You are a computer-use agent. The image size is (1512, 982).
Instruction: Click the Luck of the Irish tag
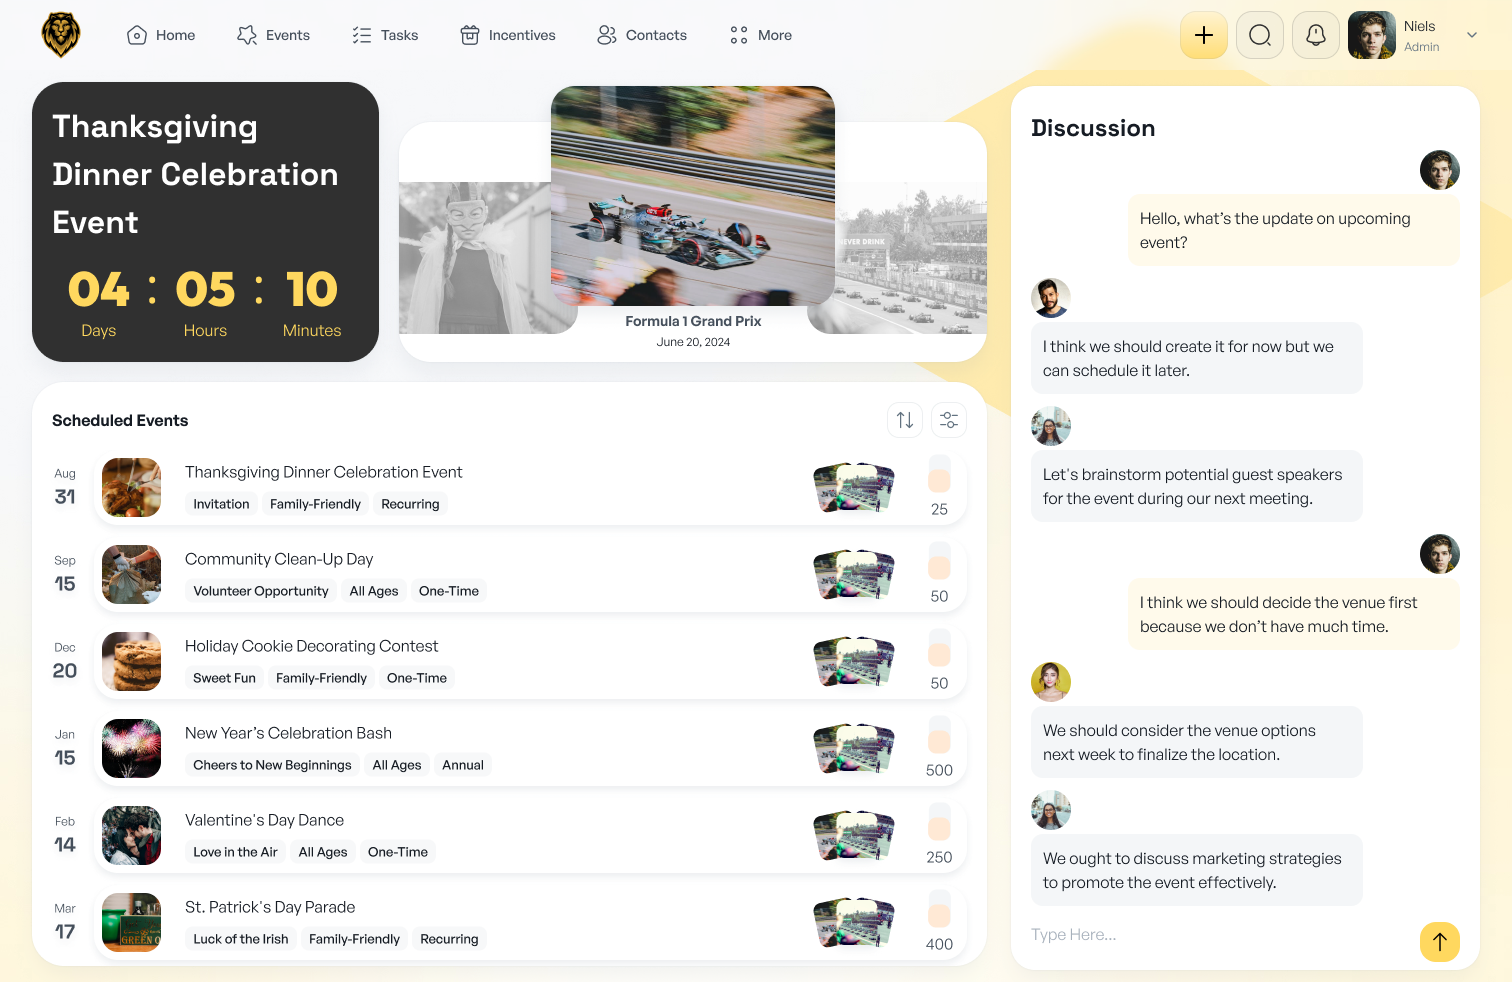pyautogui.click(x=241, y=939)
